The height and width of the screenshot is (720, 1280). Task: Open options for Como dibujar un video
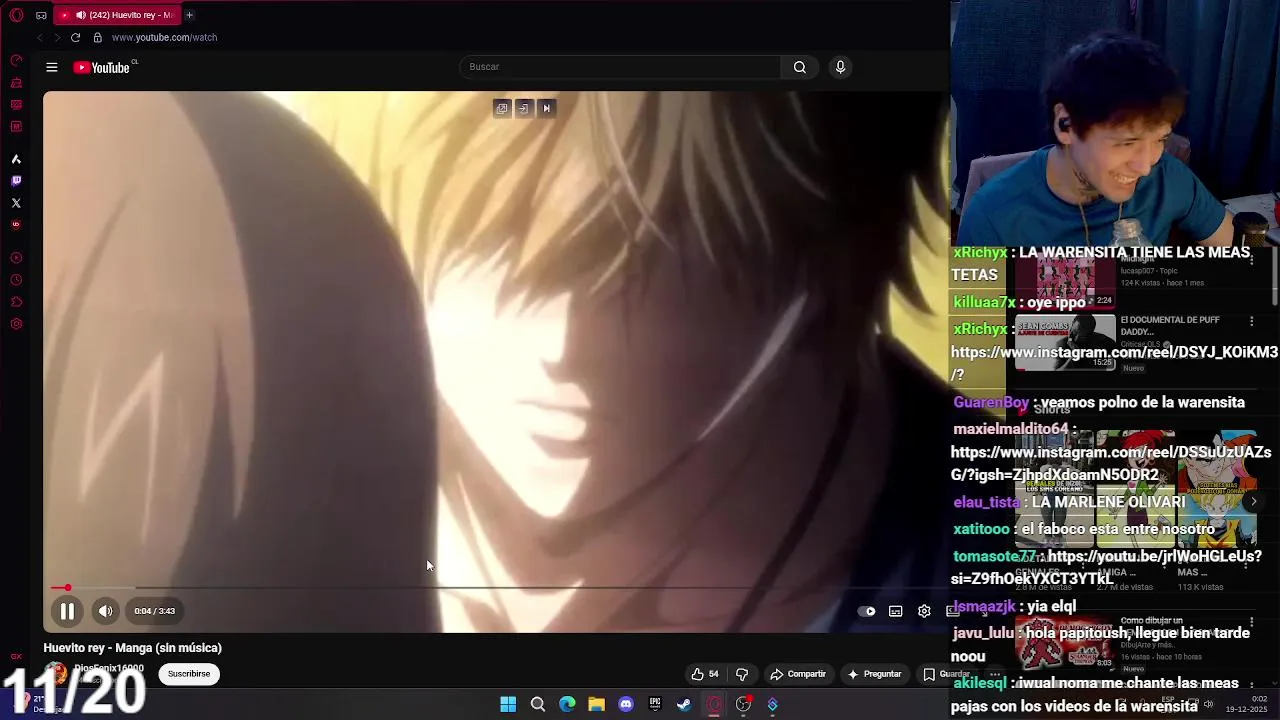pyautogui.click(x=1251, y=622)
